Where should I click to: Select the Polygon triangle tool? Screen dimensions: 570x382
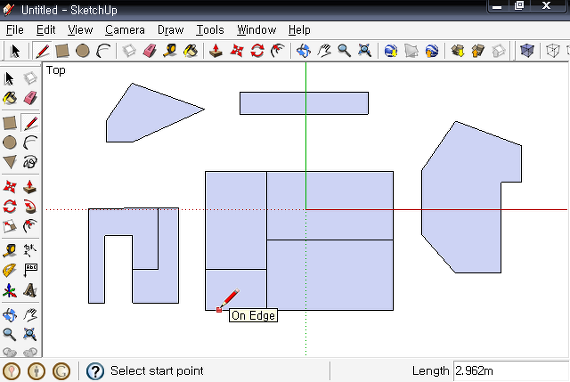click(9, 162)
